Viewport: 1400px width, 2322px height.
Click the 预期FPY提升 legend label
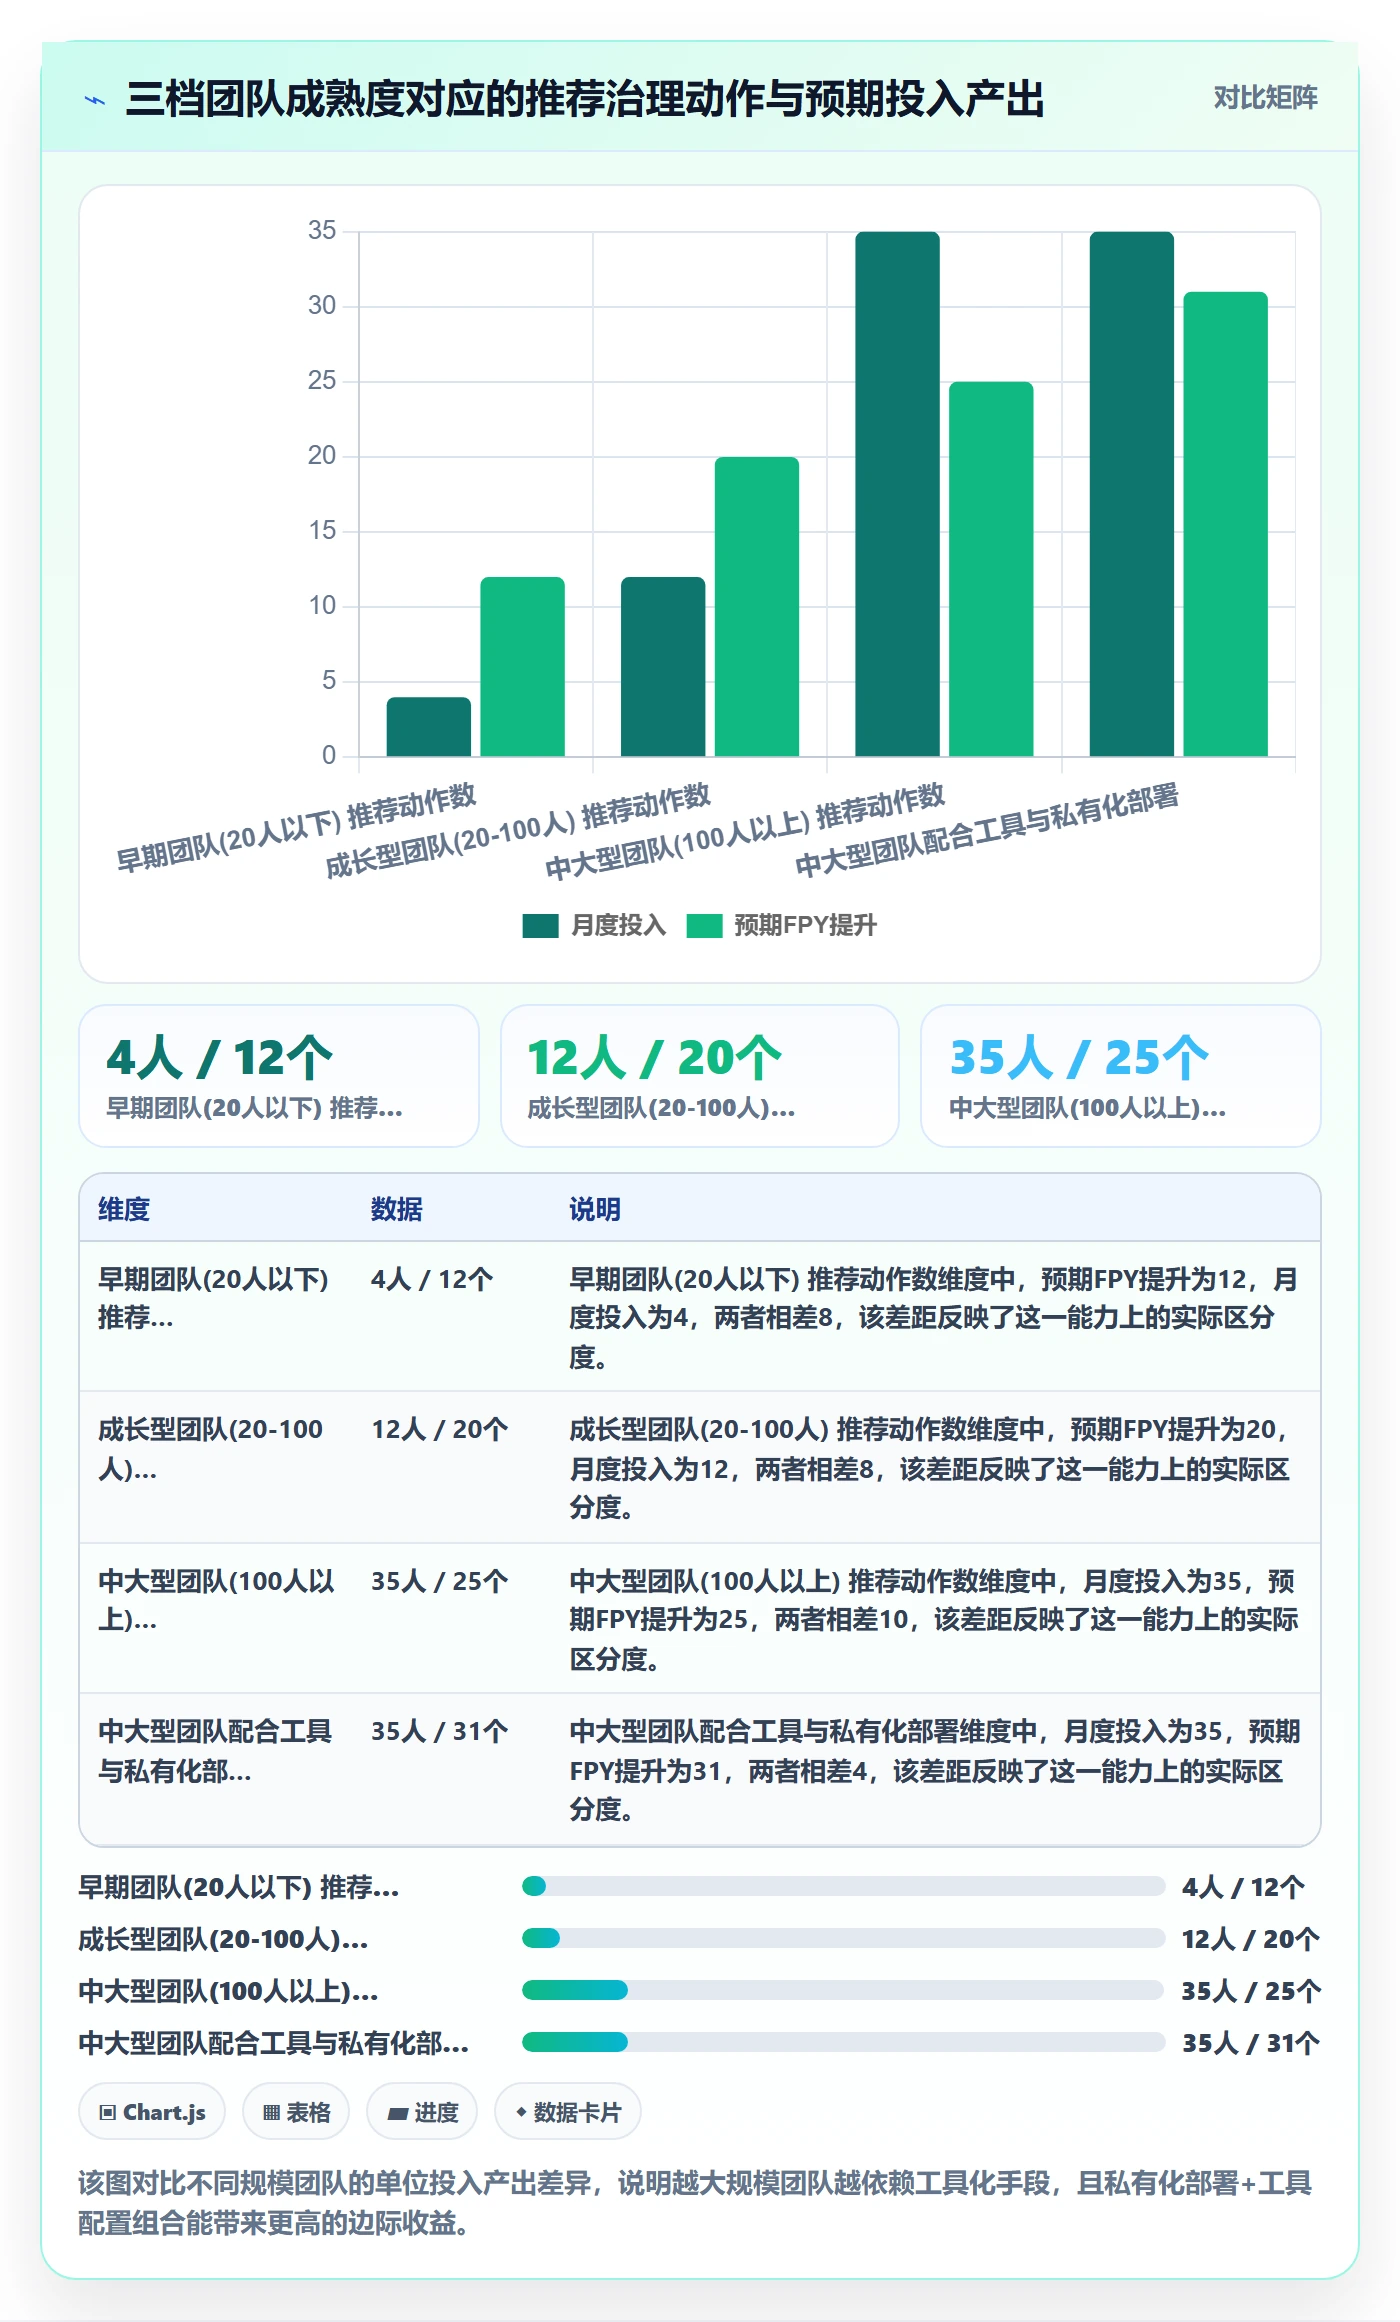[805, 926]
